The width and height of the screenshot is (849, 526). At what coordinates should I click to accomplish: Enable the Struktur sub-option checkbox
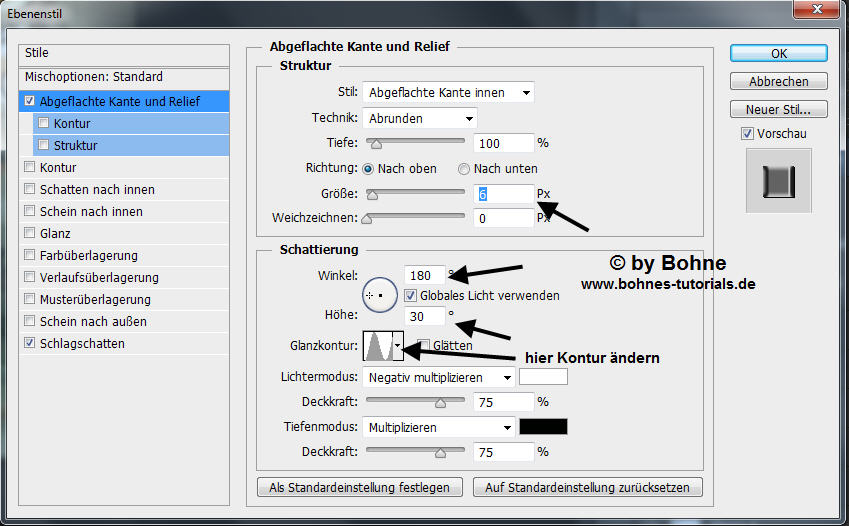click(43, 146)
